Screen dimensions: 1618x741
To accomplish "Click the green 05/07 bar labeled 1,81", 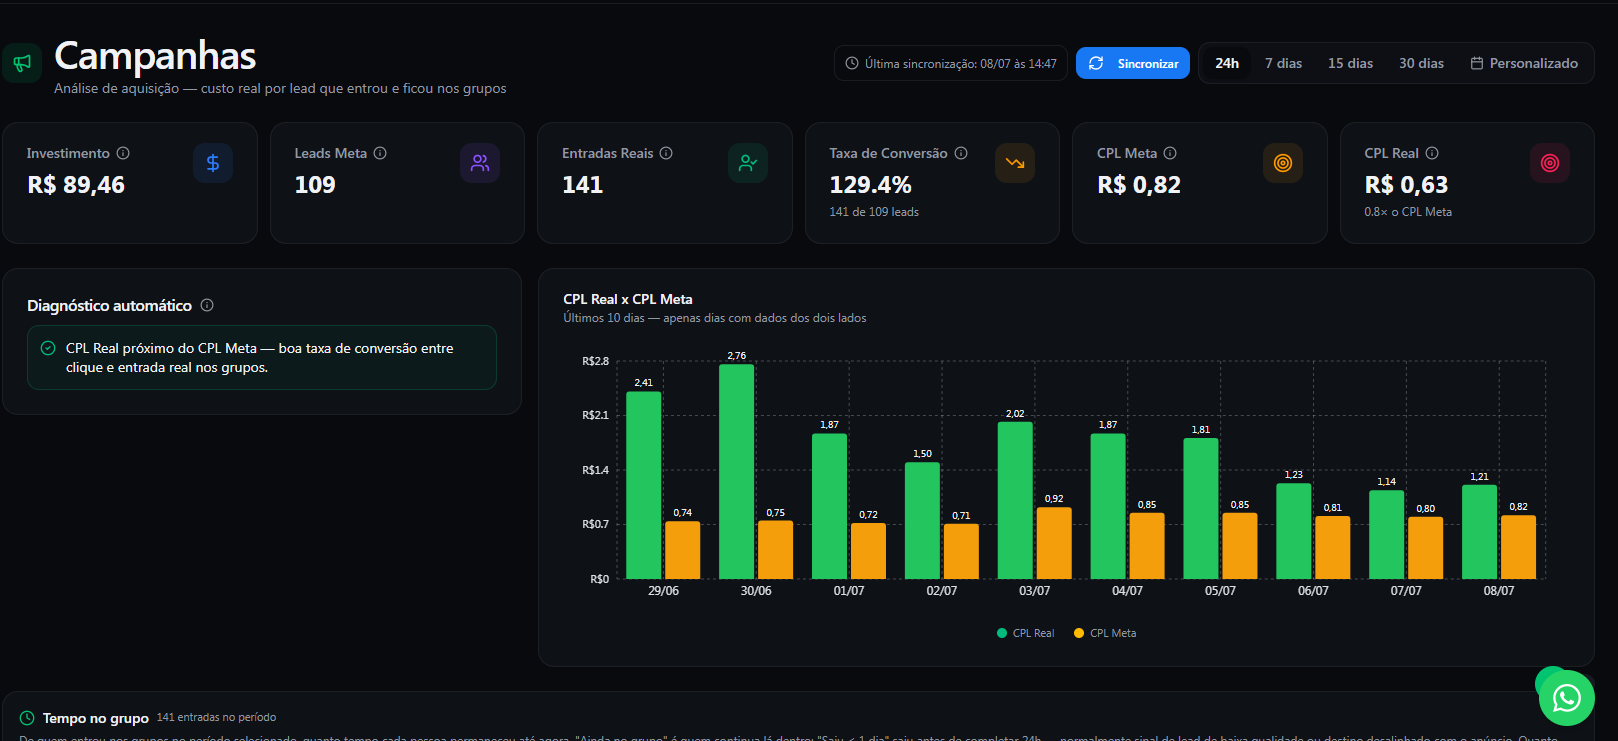I will [x=1201, y=509].
